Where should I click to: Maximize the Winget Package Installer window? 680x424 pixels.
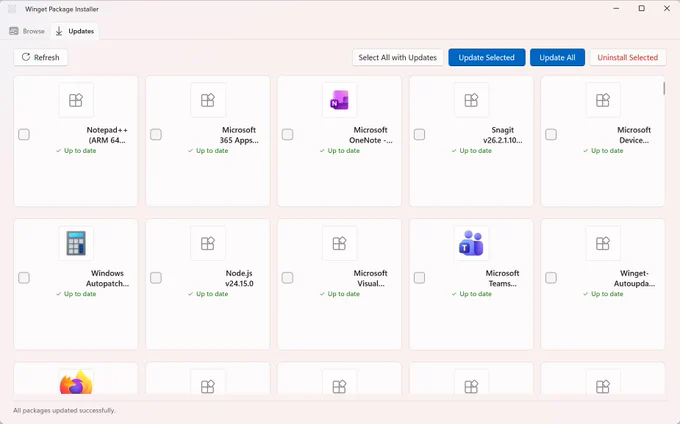[x=641, y=8]
